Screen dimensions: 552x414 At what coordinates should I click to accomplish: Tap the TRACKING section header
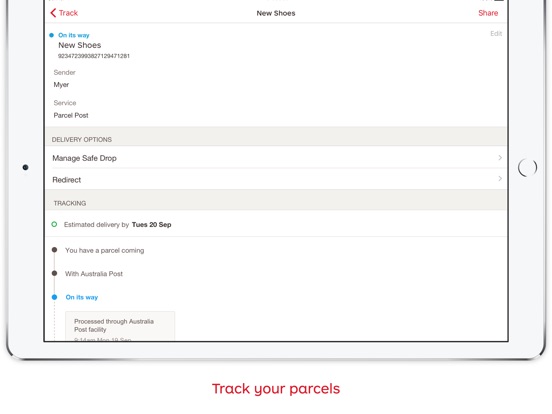(276, 200)
